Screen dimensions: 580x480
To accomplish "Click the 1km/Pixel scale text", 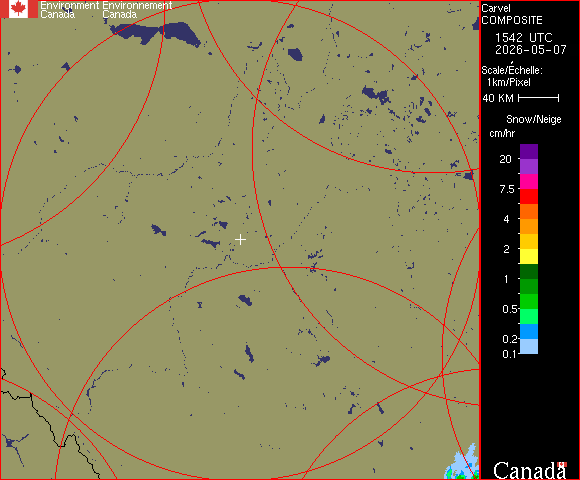I will [x=509, y=82].
